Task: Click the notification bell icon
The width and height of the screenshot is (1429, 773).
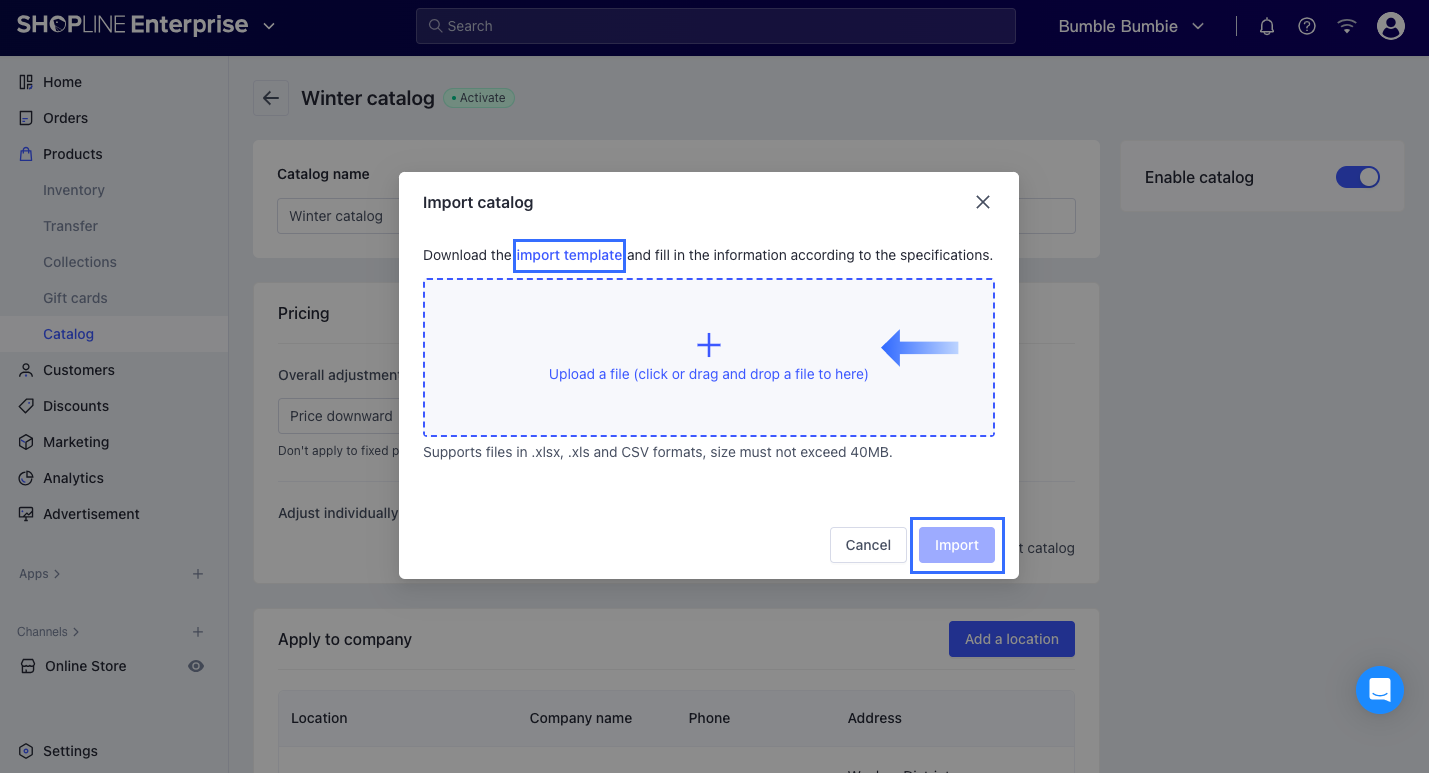Action: tap(1267, 27)
